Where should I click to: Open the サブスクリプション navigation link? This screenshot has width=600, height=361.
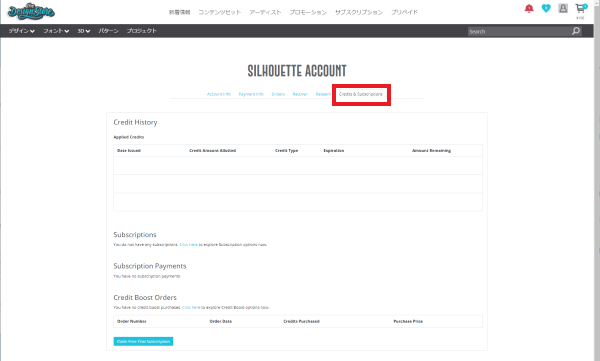click(x=359, y=12)
